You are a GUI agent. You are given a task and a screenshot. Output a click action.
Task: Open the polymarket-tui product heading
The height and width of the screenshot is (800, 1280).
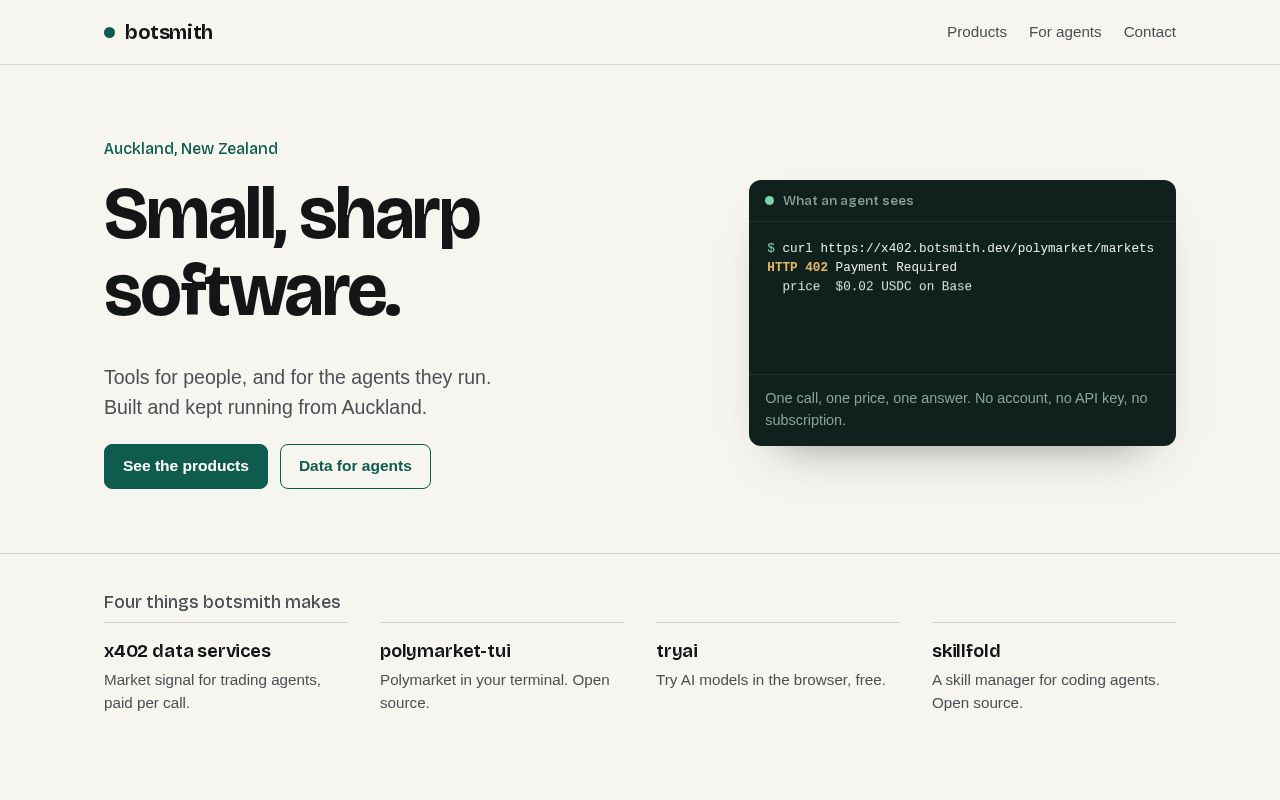pyautogui.click(x=445, y=651)
